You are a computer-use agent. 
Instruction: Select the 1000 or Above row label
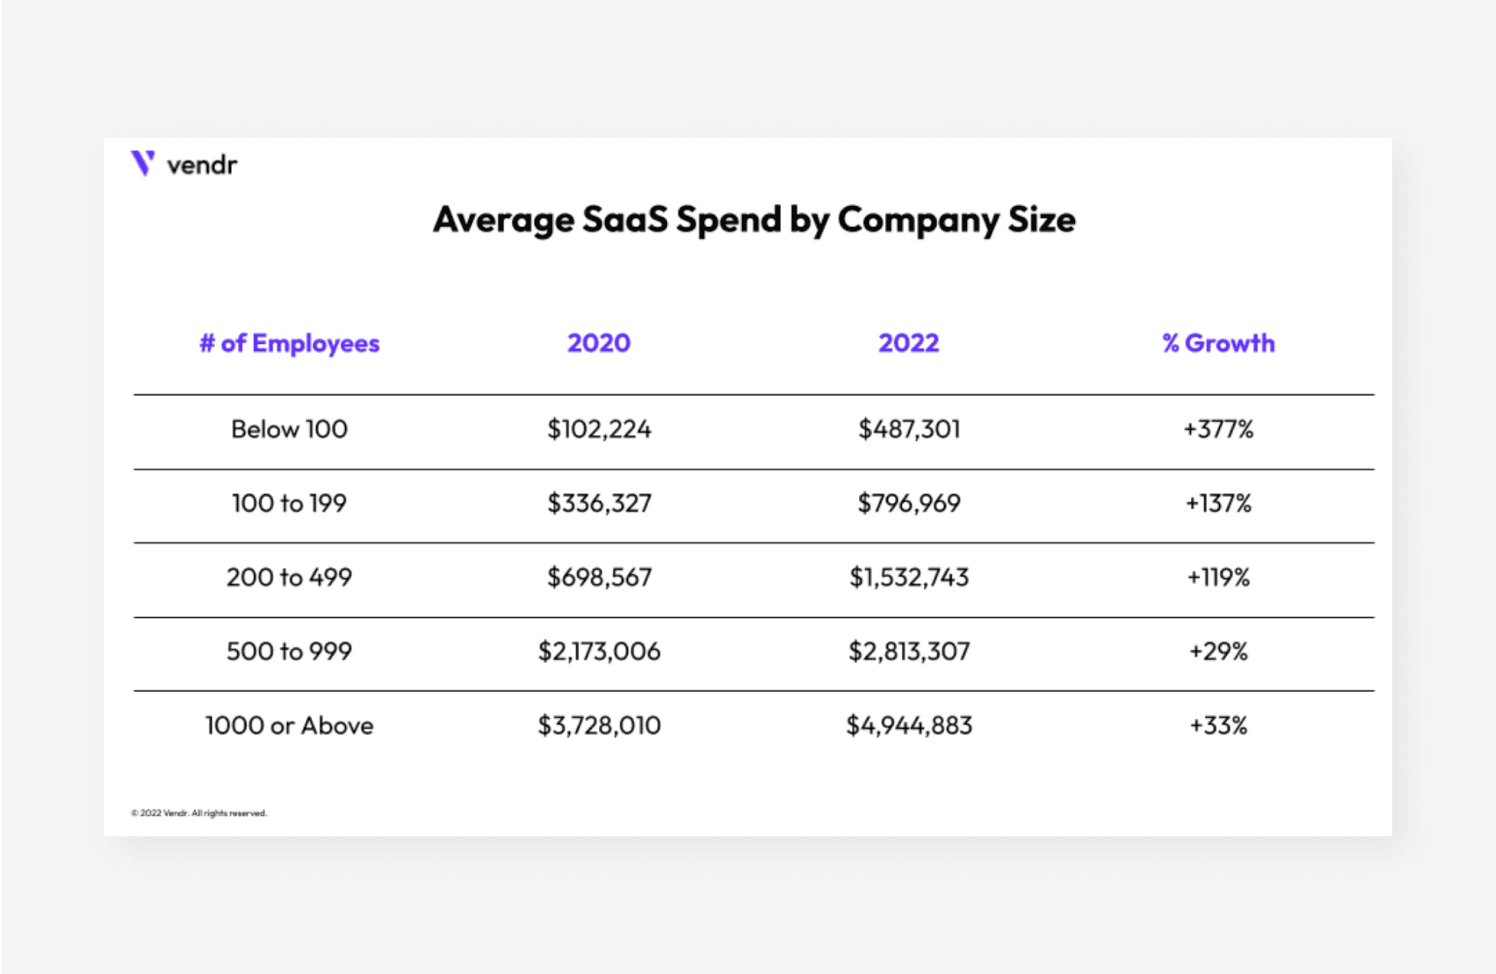point(289,725)
